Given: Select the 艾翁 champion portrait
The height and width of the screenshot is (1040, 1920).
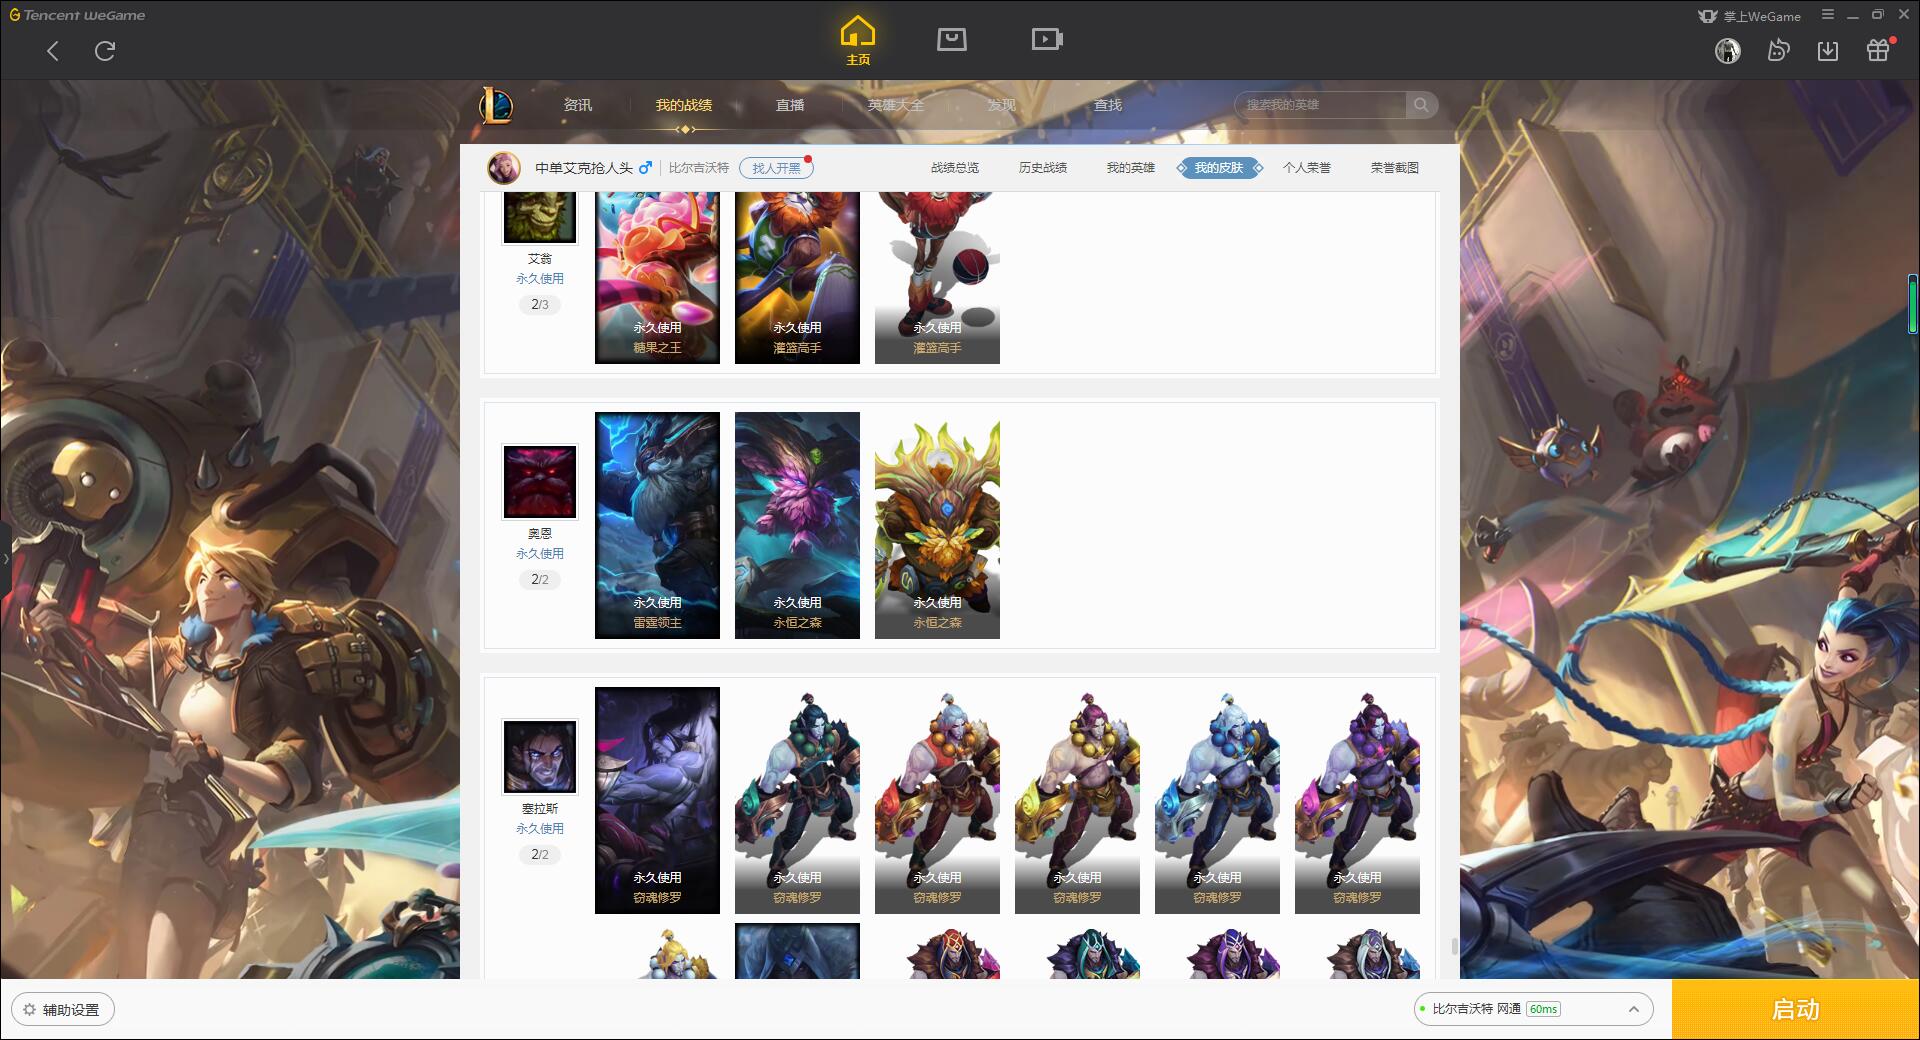Looking at the screenshot, I should (540, 217).
